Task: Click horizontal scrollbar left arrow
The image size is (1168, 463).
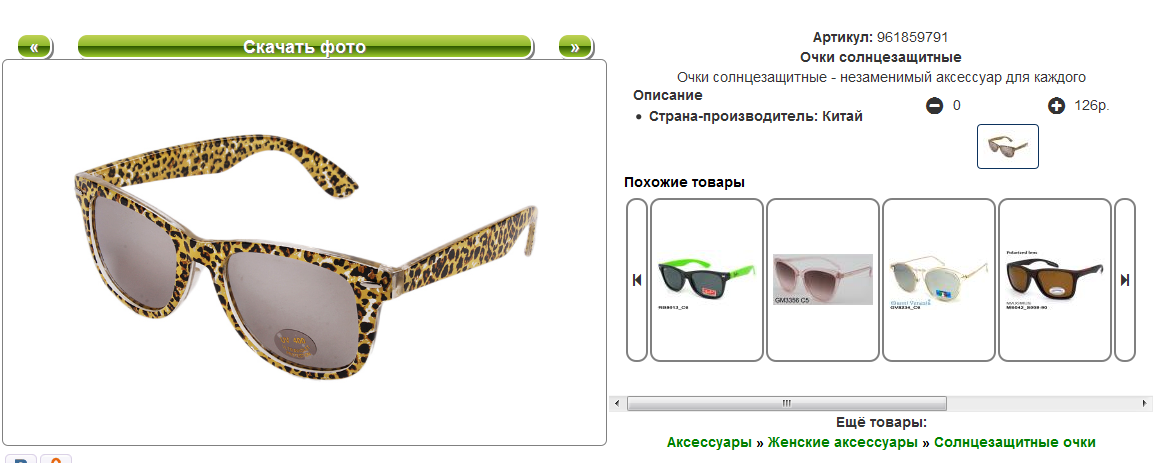Action: tap(616, 403)
